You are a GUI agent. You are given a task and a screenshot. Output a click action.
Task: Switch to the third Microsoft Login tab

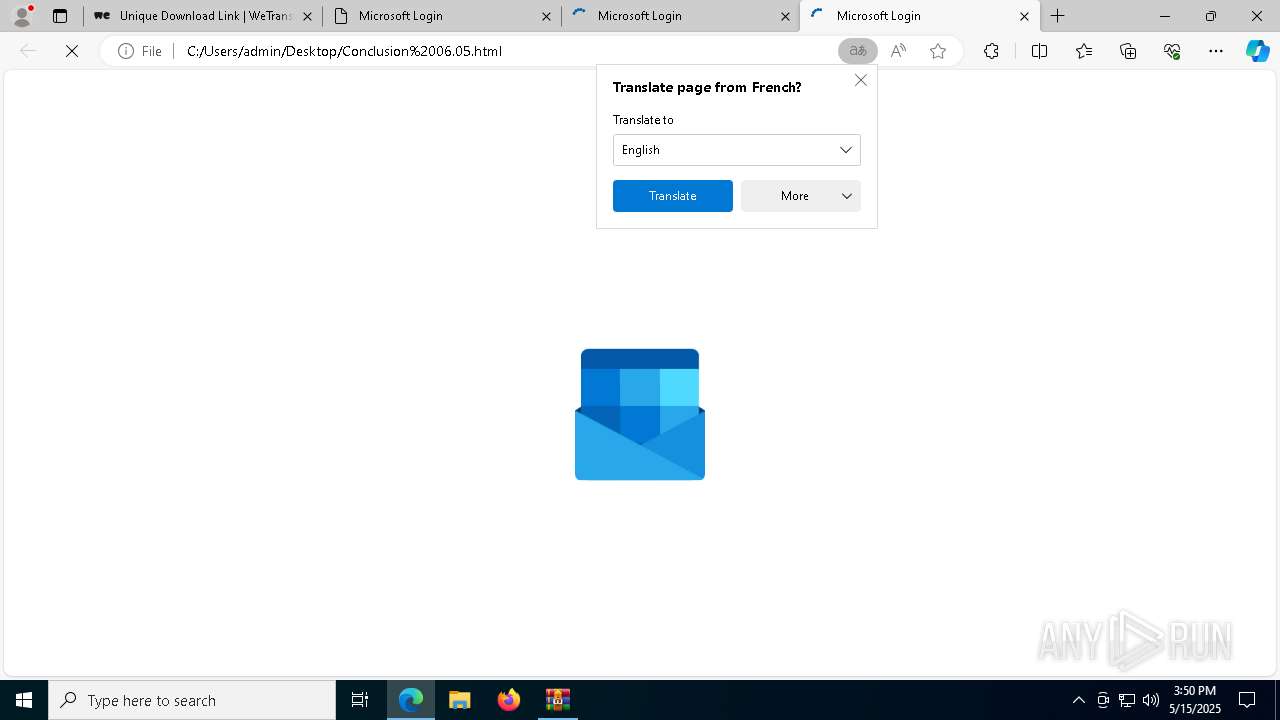point(680,16)
